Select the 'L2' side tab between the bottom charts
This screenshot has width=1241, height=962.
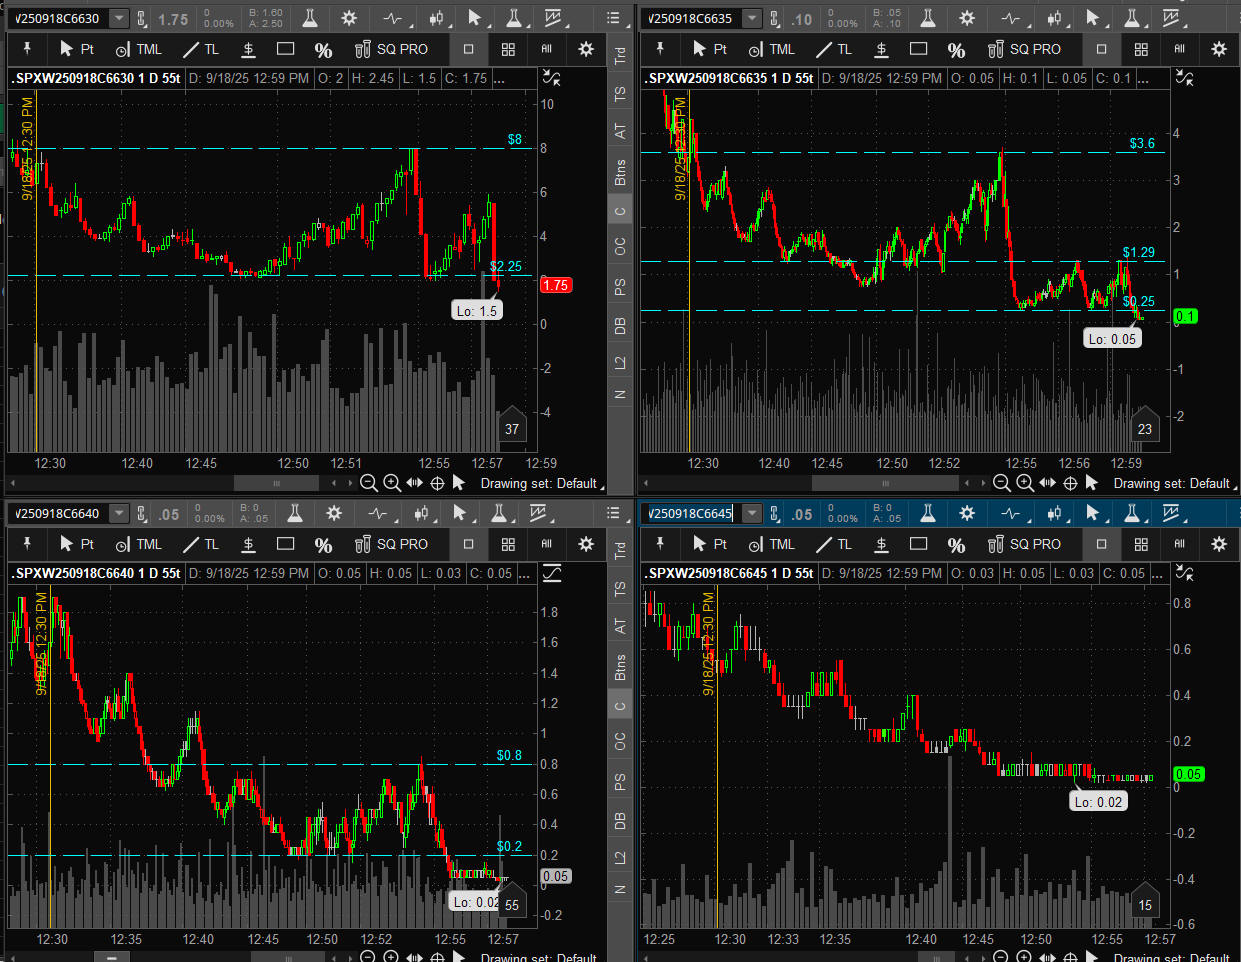620,858
